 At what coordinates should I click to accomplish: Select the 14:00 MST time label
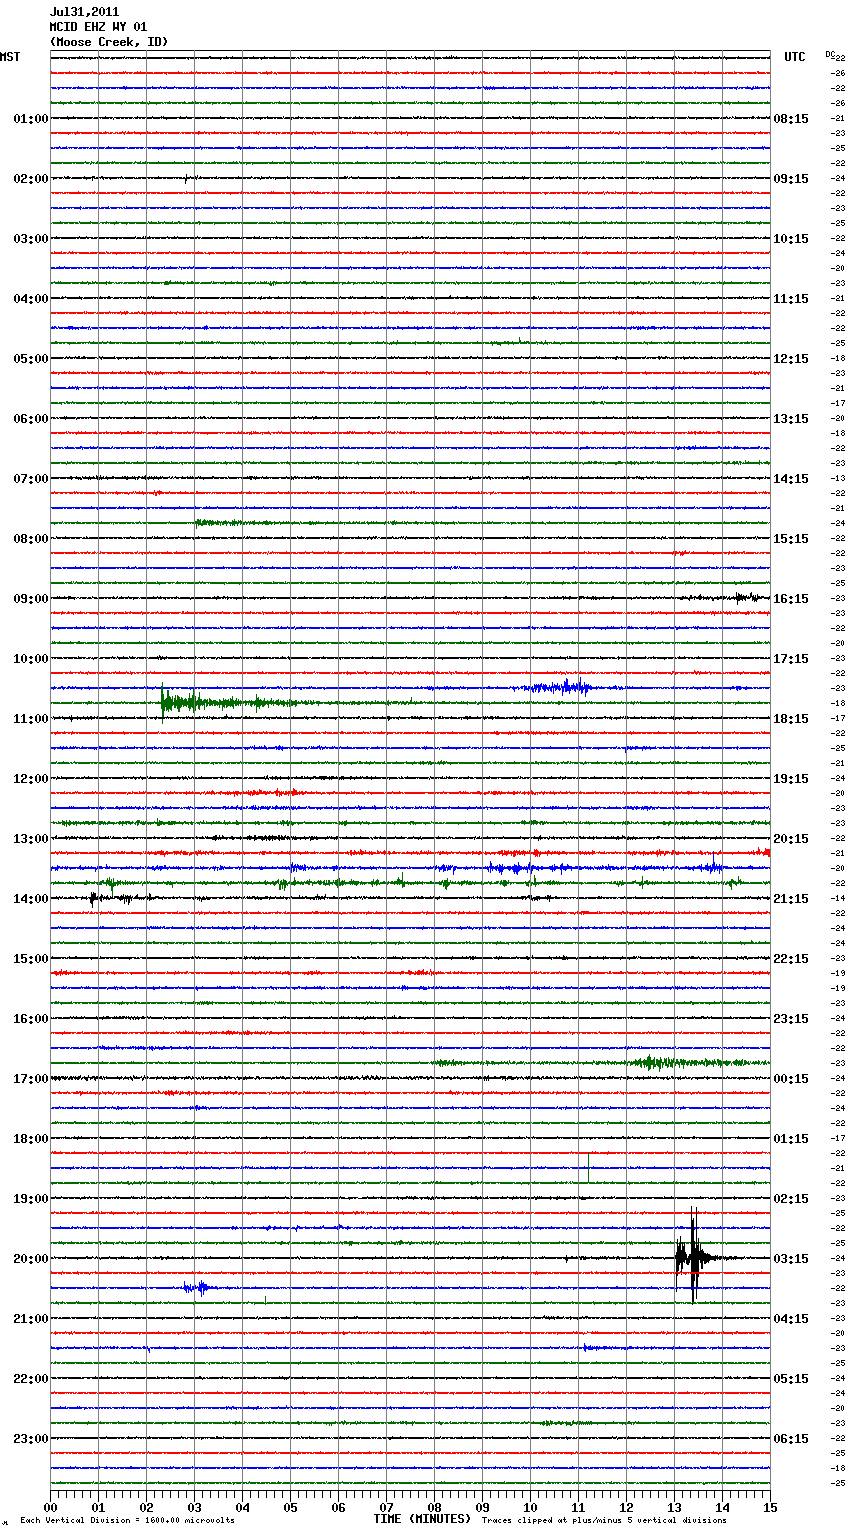click(x=30, y=899)
